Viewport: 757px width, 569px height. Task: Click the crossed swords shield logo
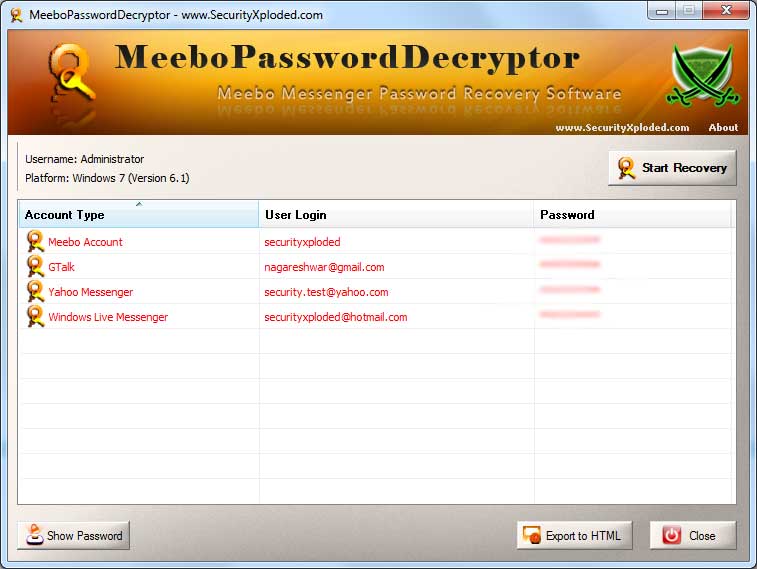coord(704,77)
